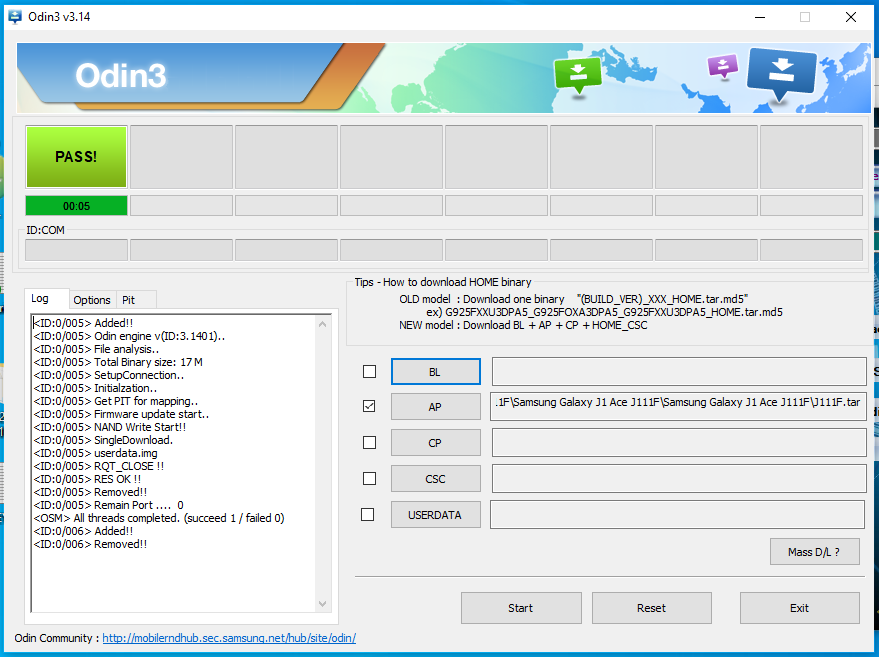This screenshot has height=657, width=879.
Task: Click the AP file button
Action: pyautogui.click(x=436, y=407)
